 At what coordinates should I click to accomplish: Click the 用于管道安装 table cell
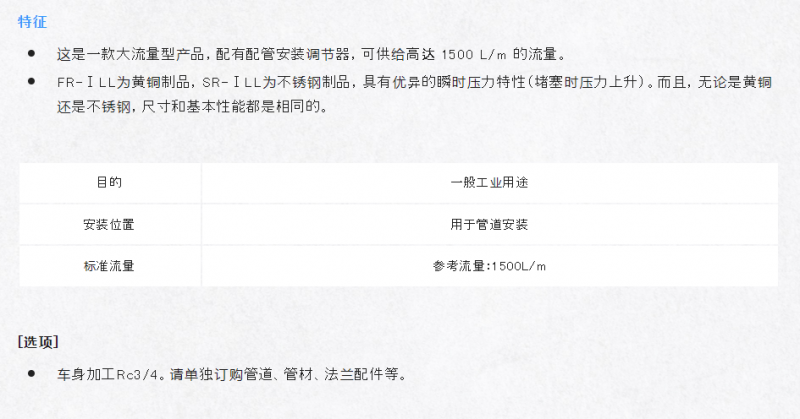pyautogui.click(x=489, y=225)
